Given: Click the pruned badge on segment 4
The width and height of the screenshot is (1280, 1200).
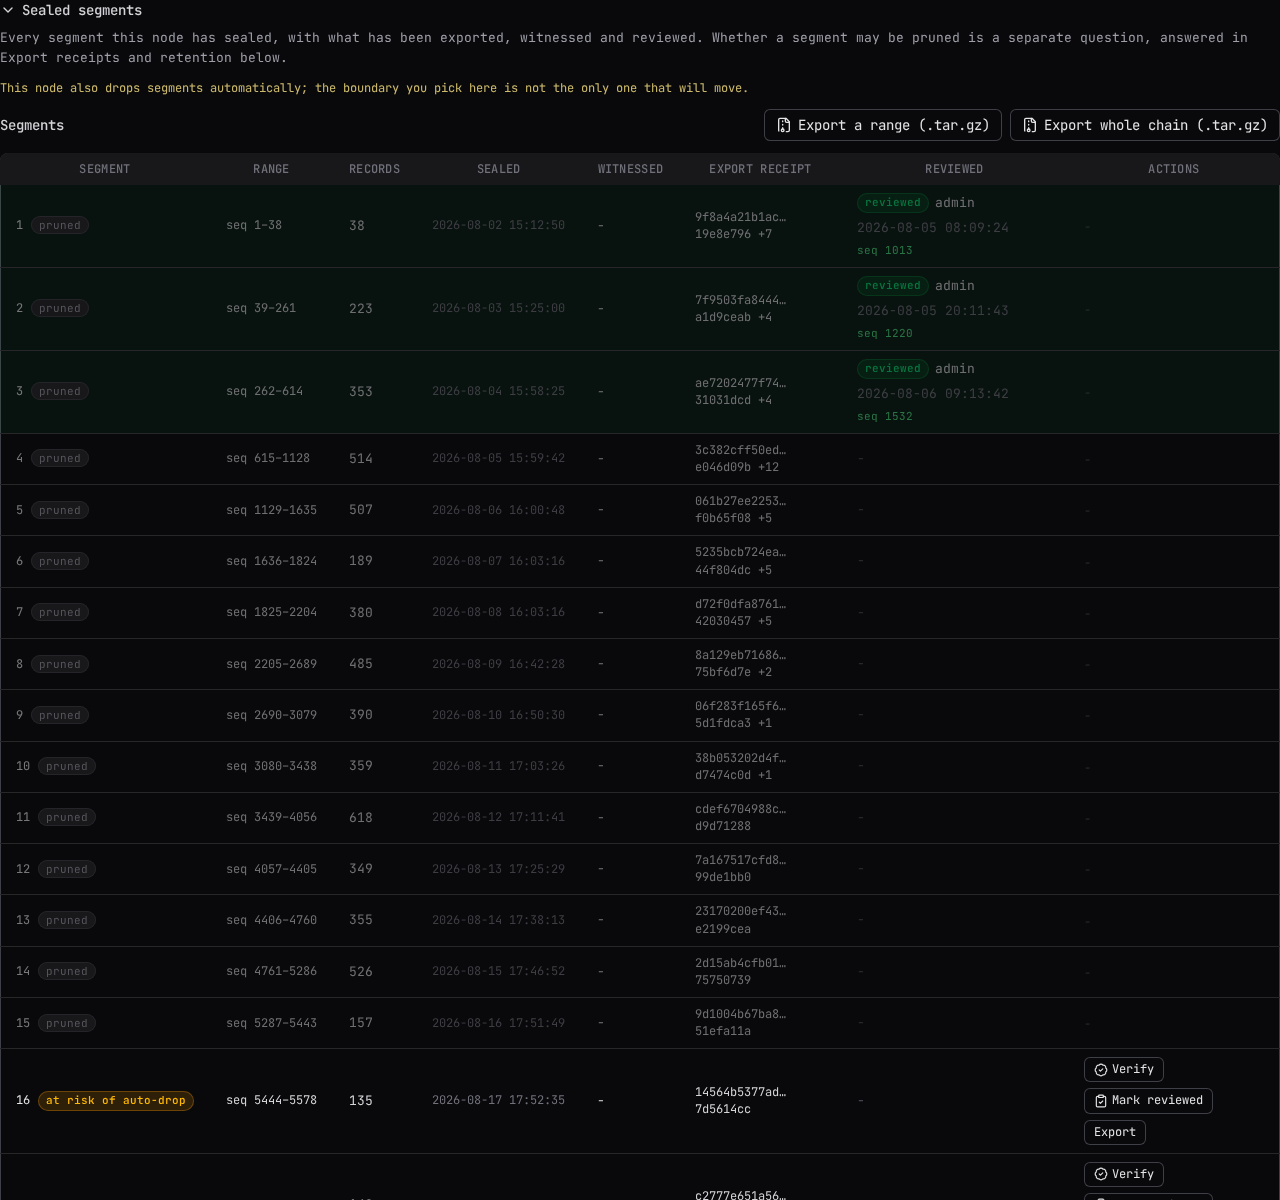Looking at the screenshot, I should point(60,458).
